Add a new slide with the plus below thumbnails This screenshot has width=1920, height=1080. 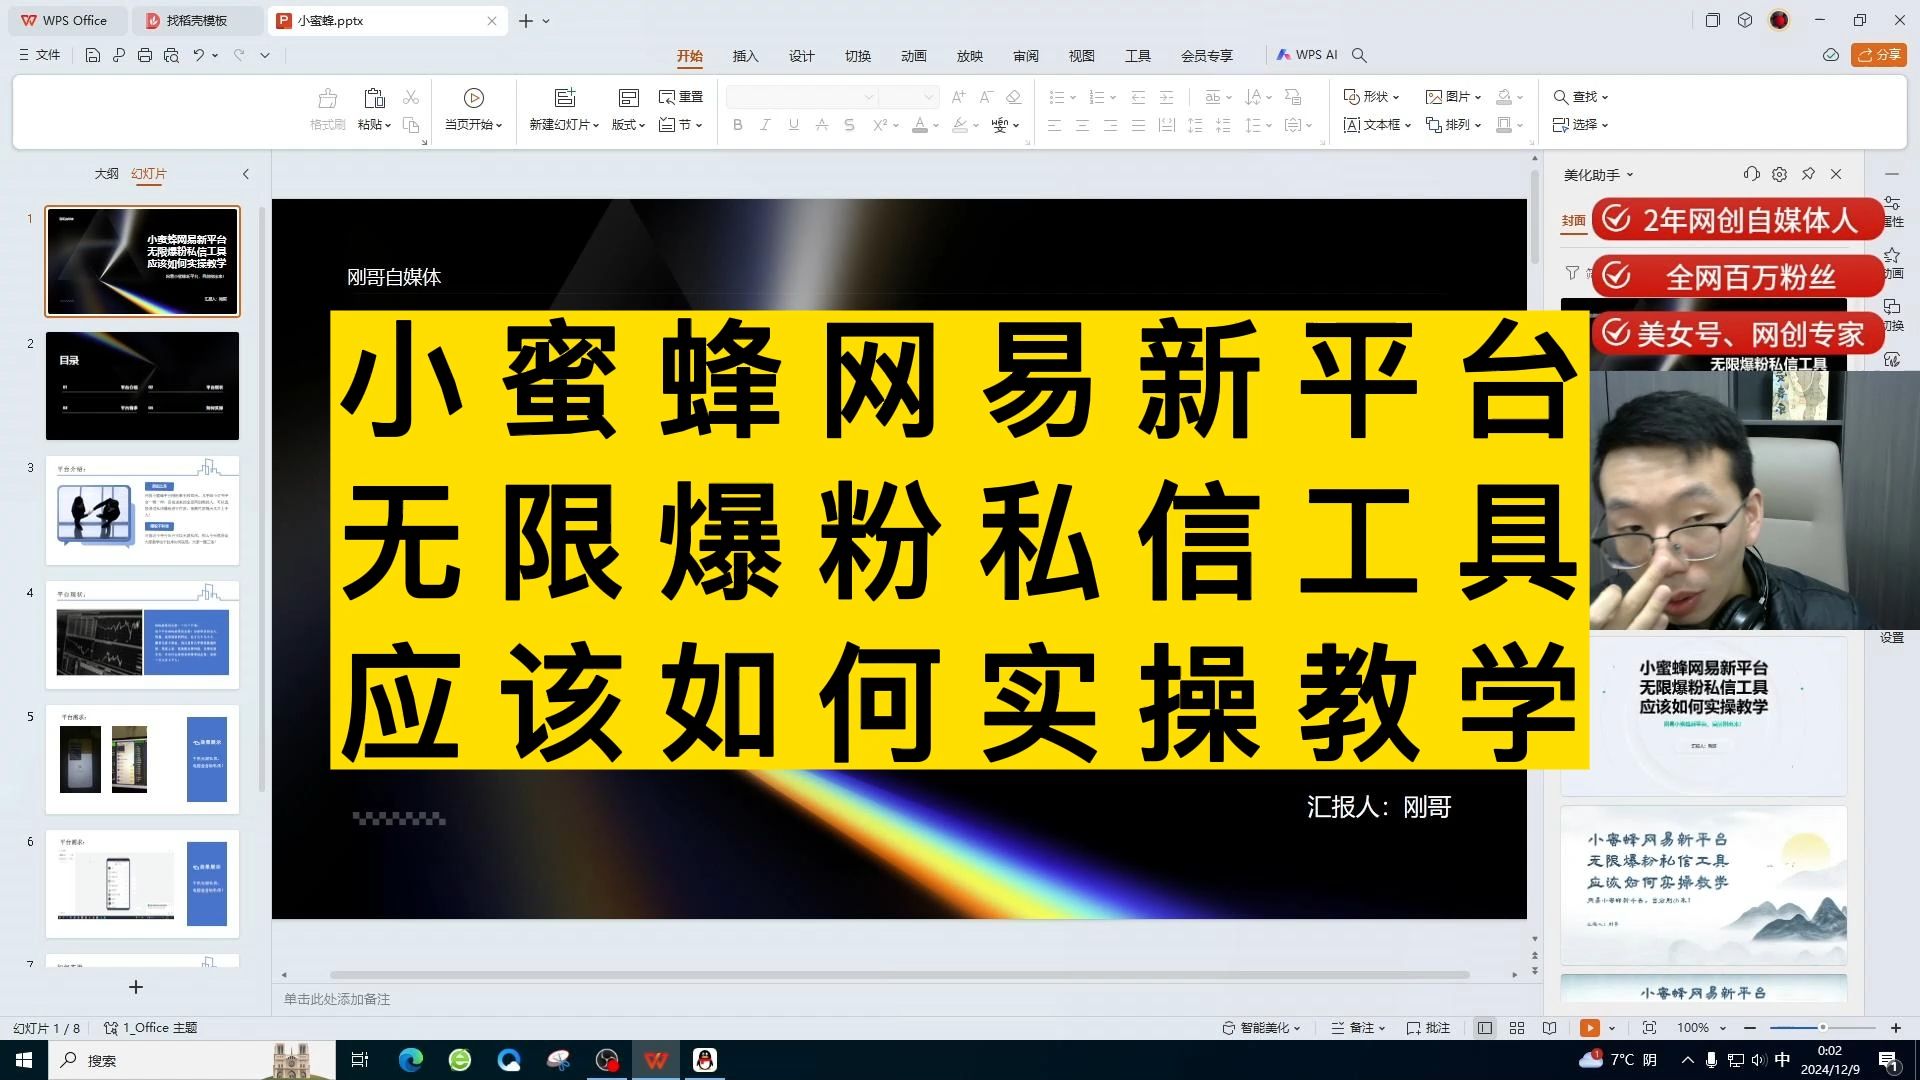tap(136, 987)
